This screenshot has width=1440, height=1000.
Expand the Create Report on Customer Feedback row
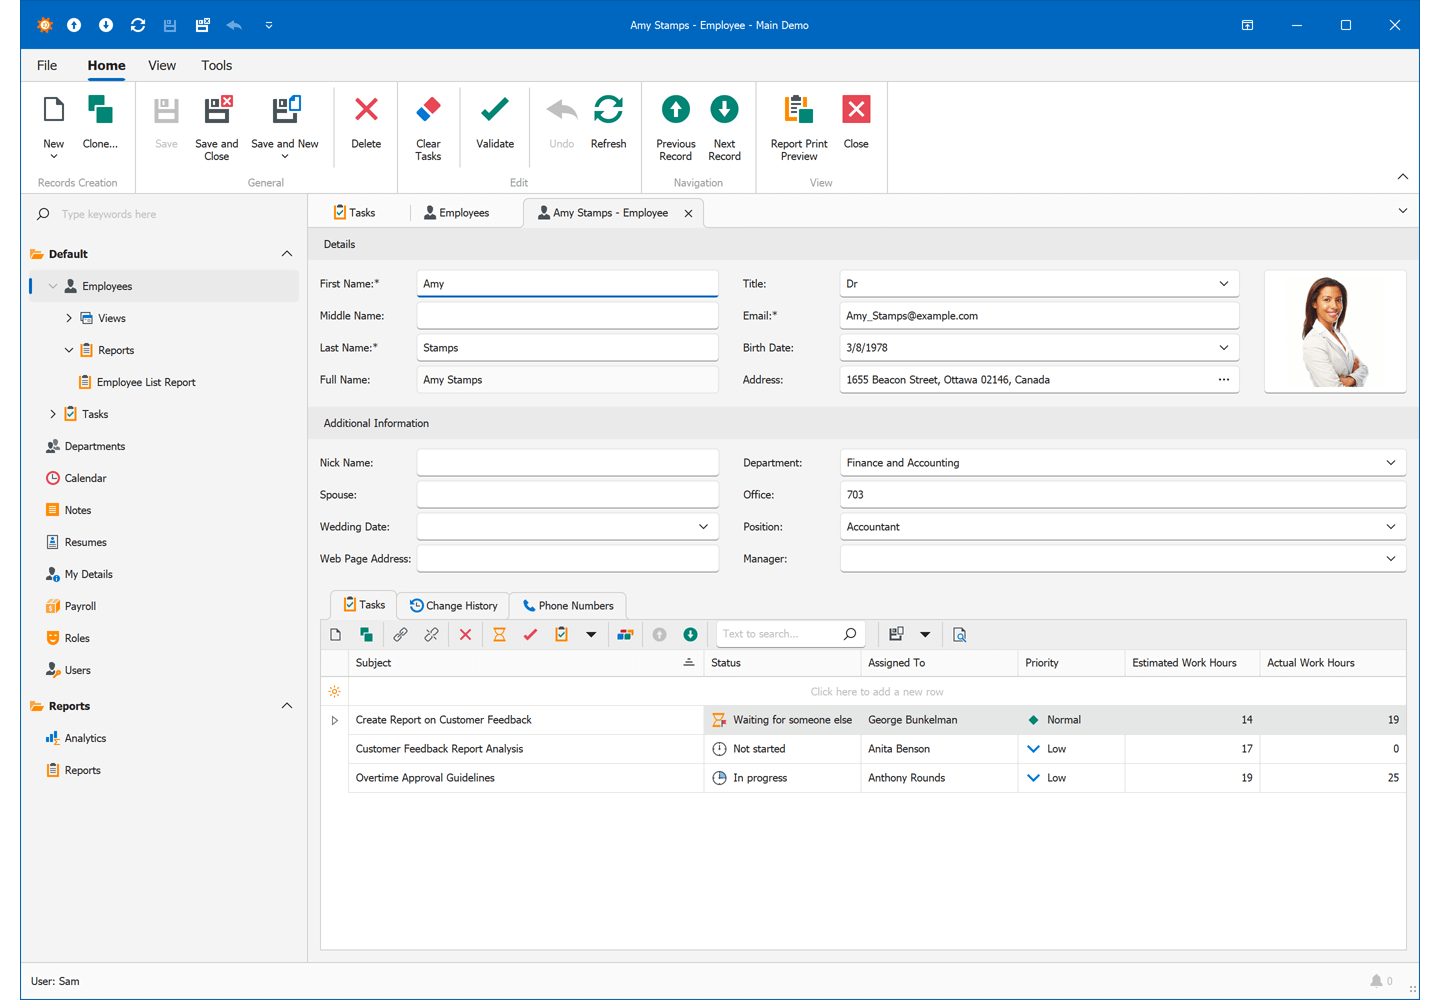(335, 720)
